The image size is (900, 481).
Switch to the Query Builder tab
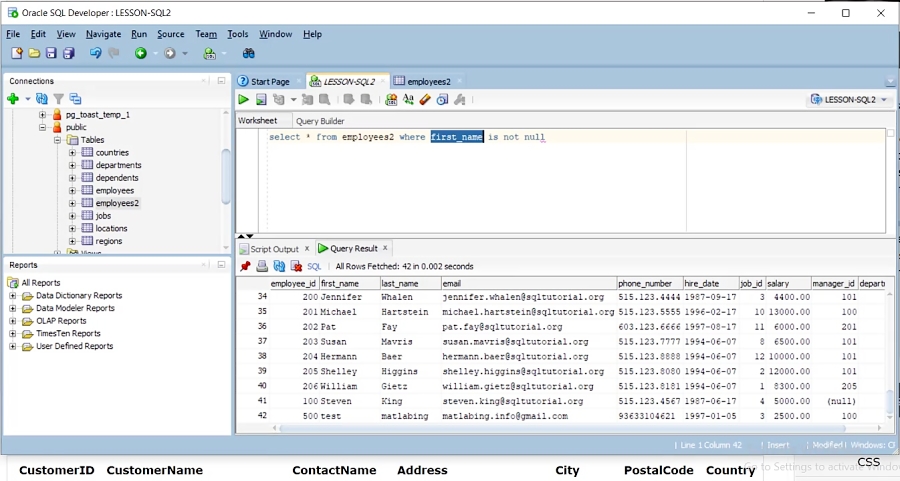pyautogui.click(x=319, y=121)
